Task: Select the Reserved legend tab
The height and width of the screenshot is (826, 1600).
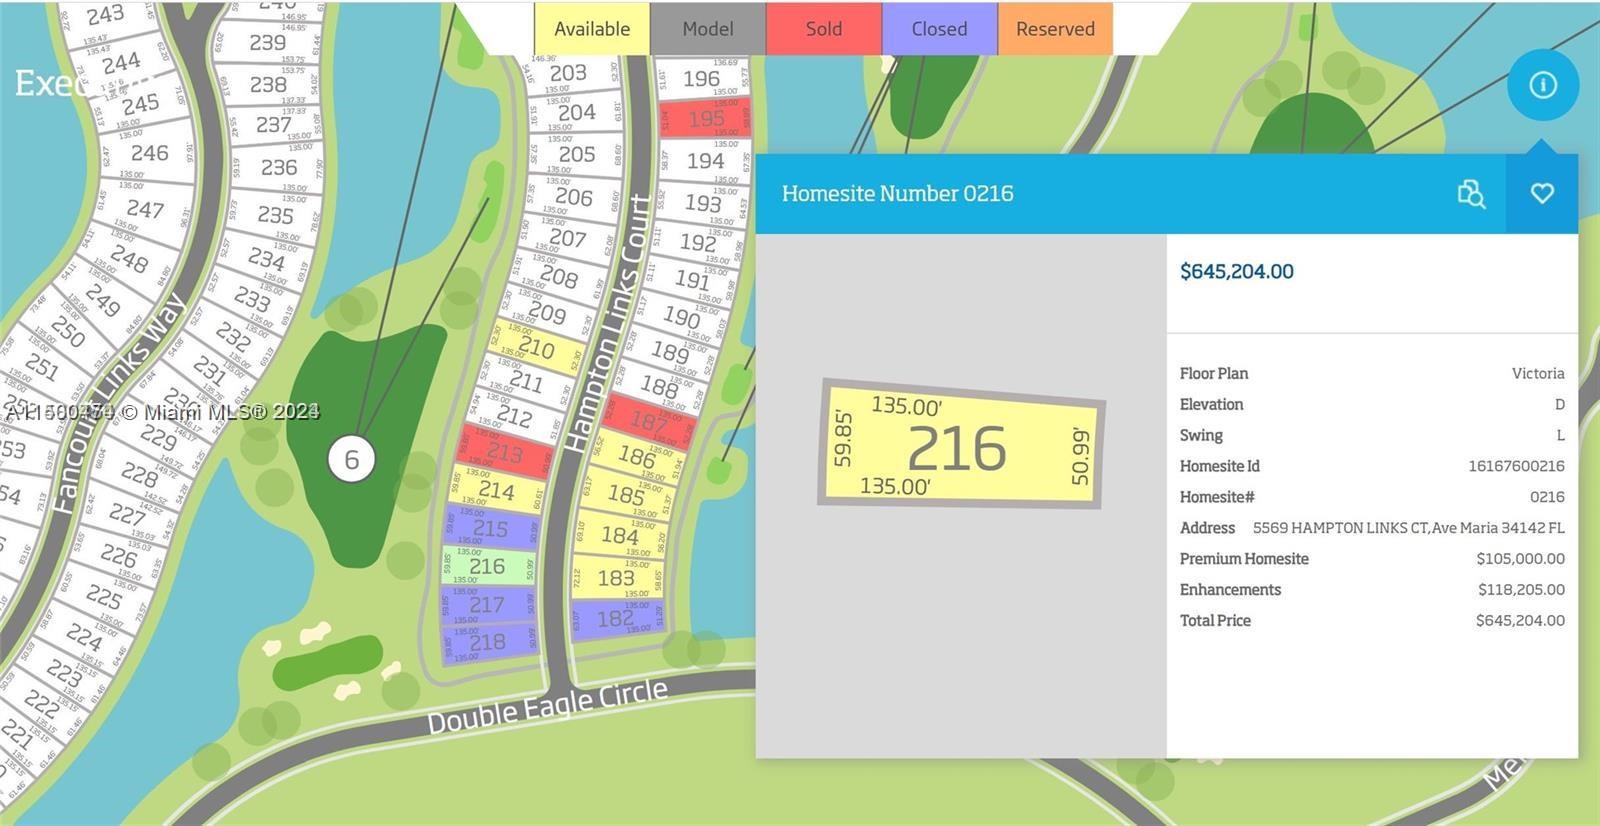Action: tap(1055, 29)
